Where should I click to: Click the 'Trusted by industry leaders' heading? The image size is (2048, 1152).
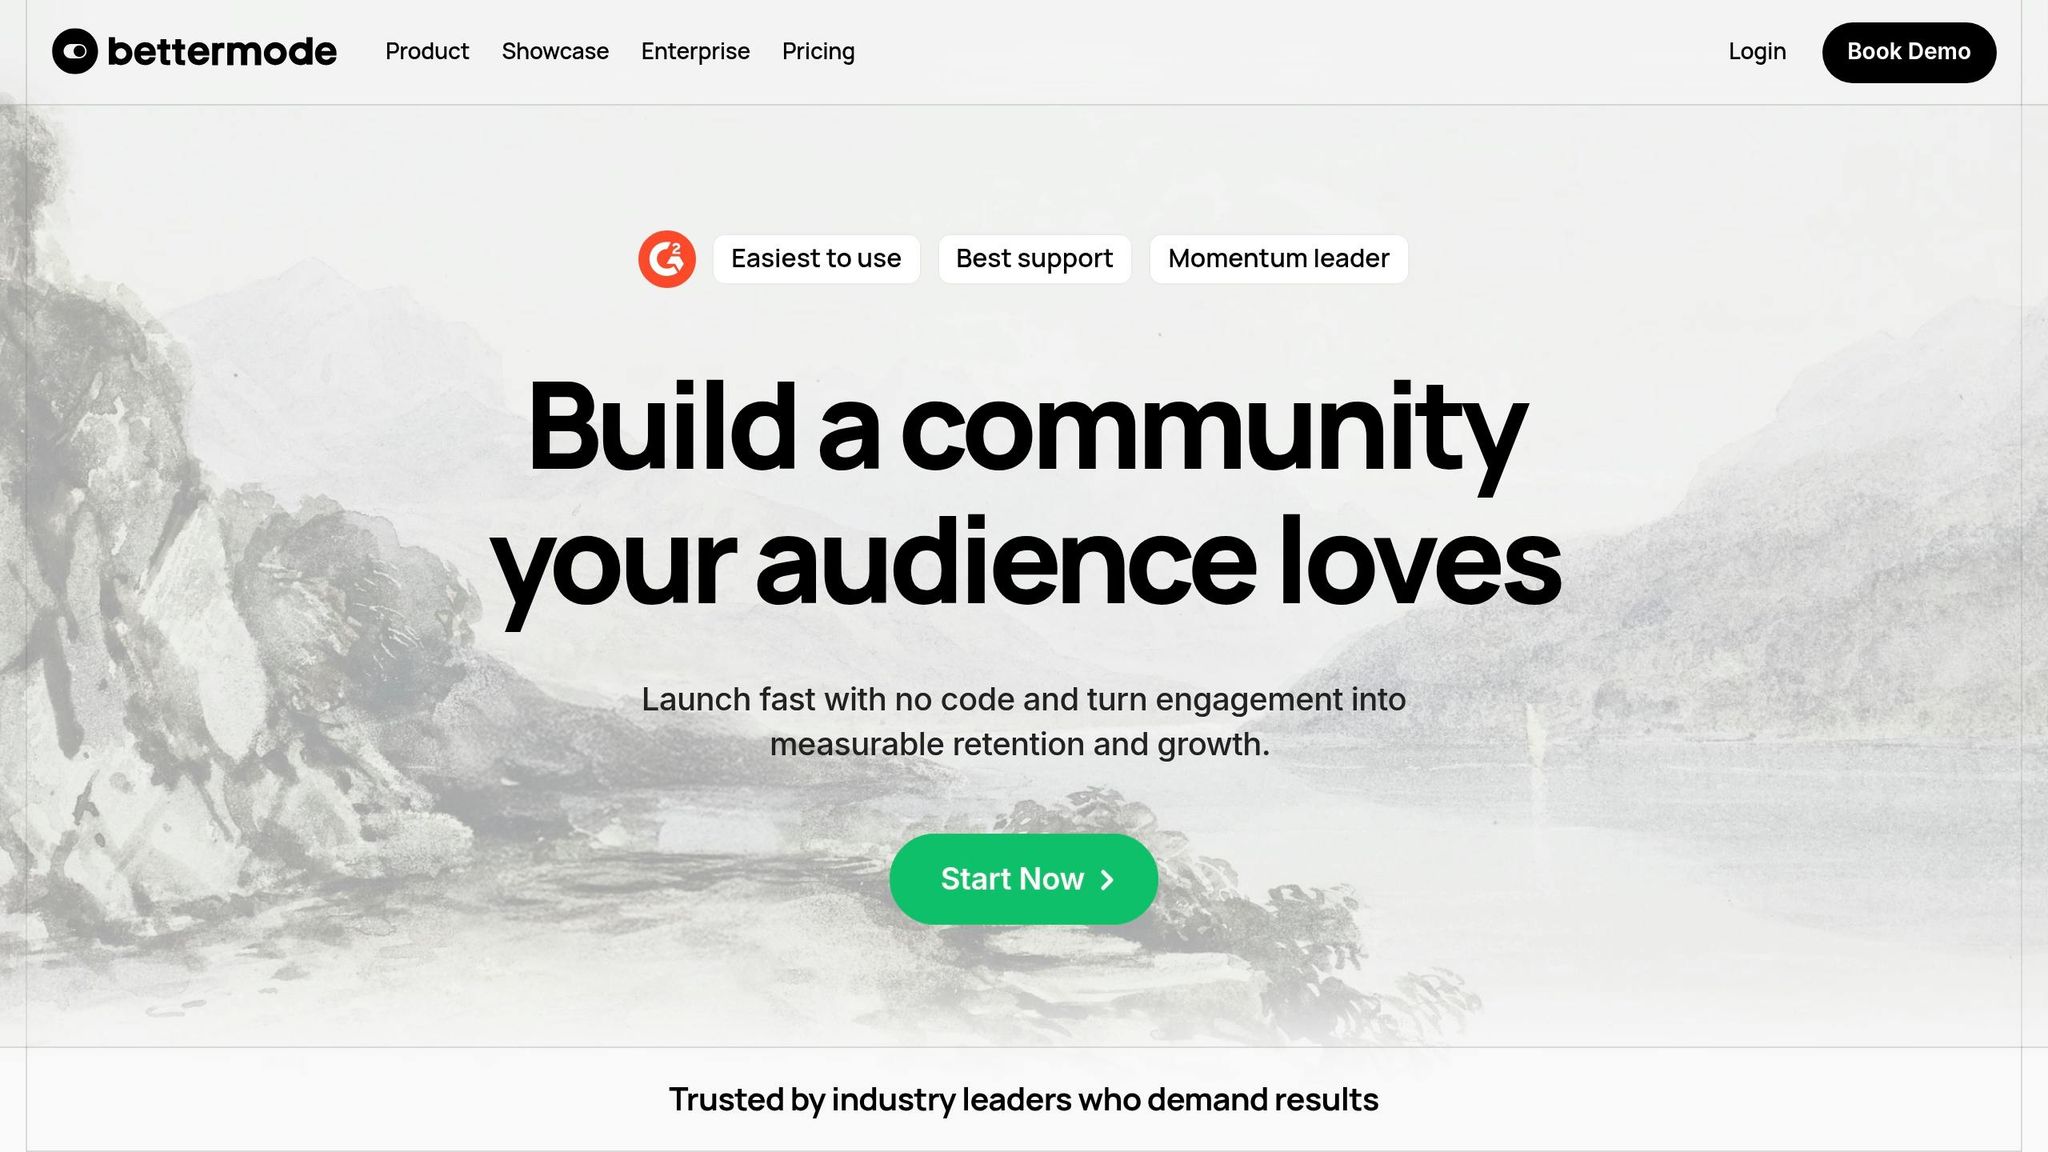1023,1099
